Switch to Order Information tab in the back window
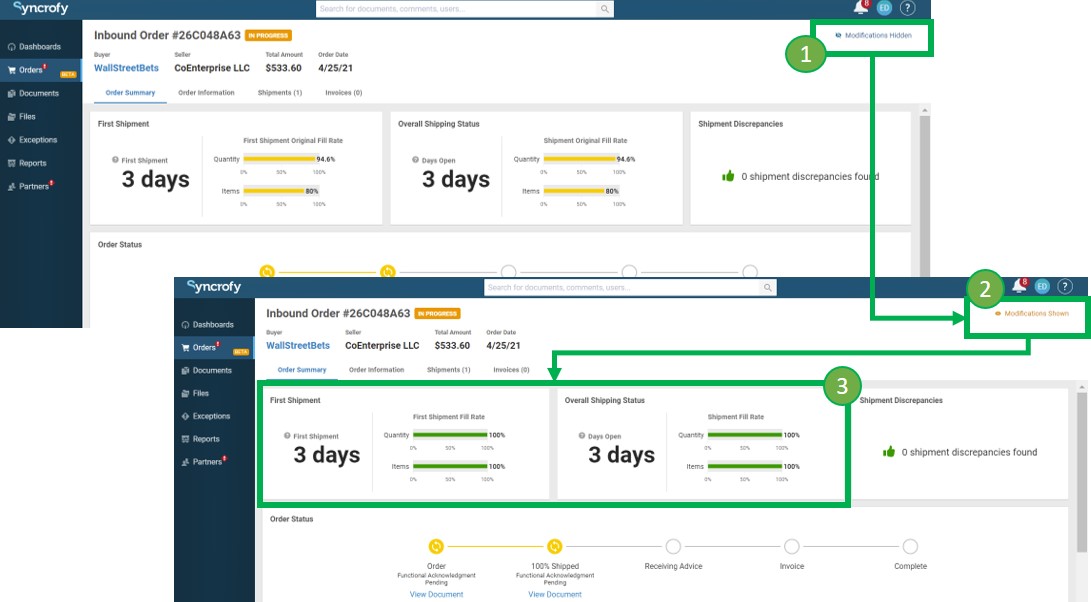Image resolution: width=1091 pixels, height=602 pixels. (x=206, y=93)
